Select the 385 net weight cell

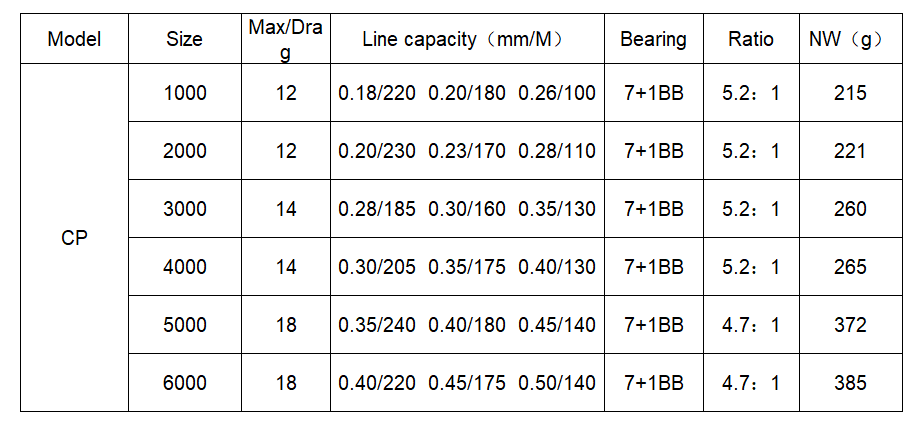point(848,382)
